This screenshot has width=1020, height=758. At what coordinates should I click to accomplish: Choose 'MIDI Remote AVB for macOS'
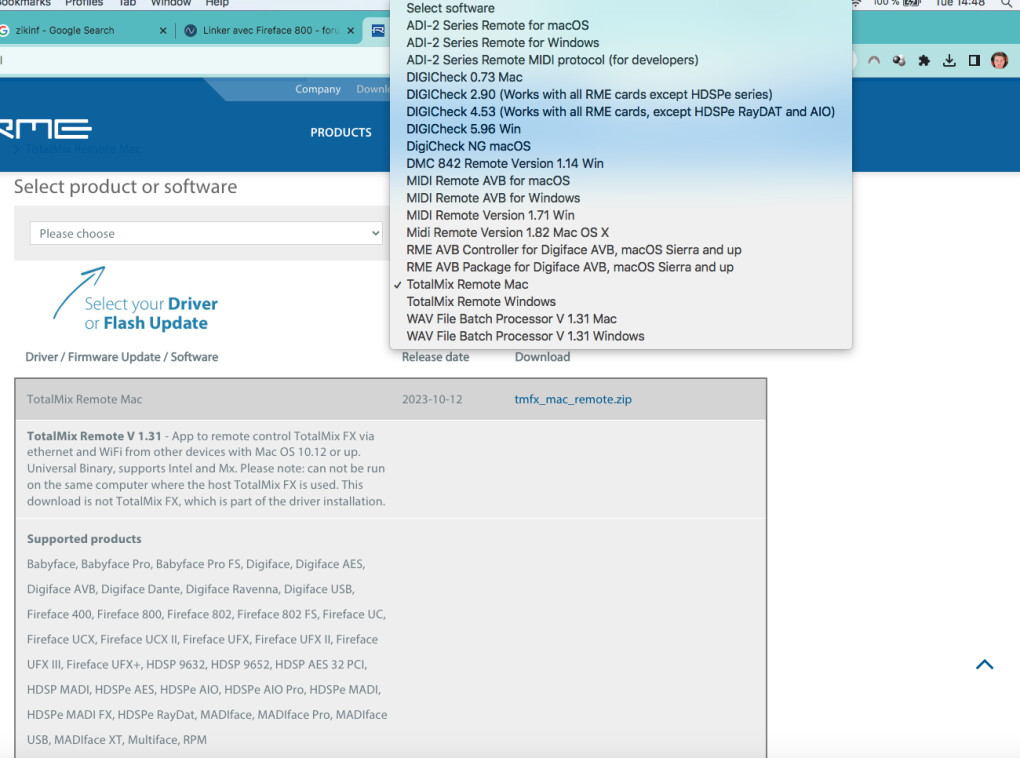[x=488, y=181]
